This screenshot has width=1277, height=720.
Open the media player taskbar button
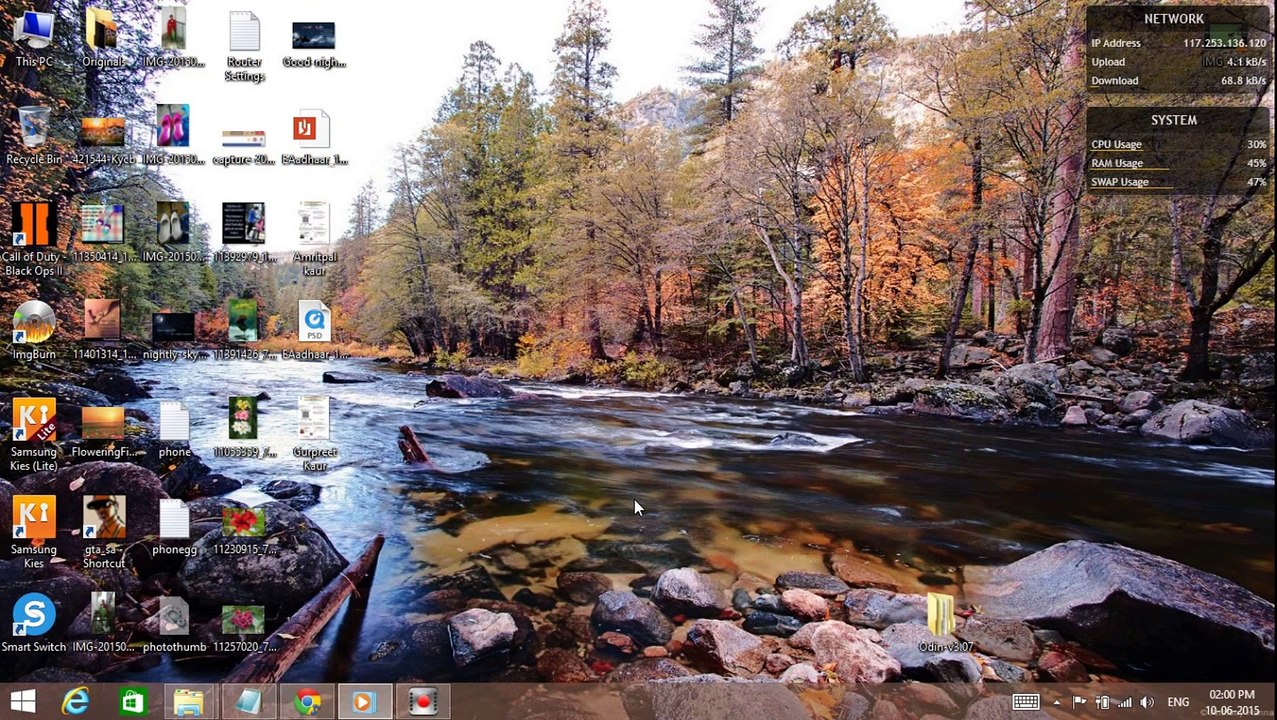364,702
